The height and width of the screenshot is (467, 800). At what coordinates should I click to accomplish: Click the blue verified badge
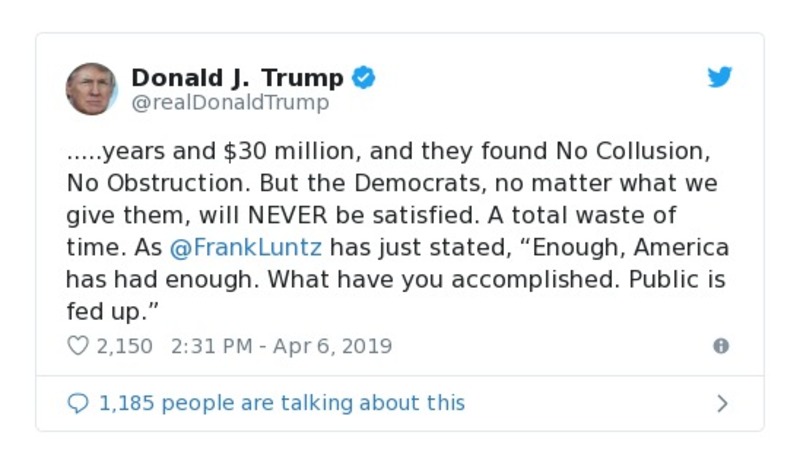coord(363,78)
